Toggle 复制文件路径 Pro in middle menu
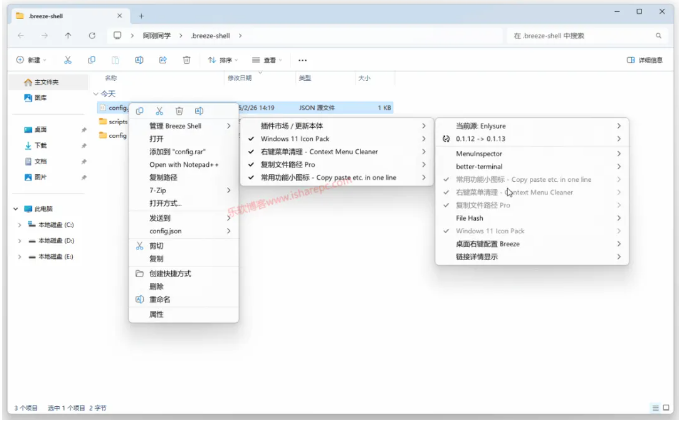 (x=336, y=164)
